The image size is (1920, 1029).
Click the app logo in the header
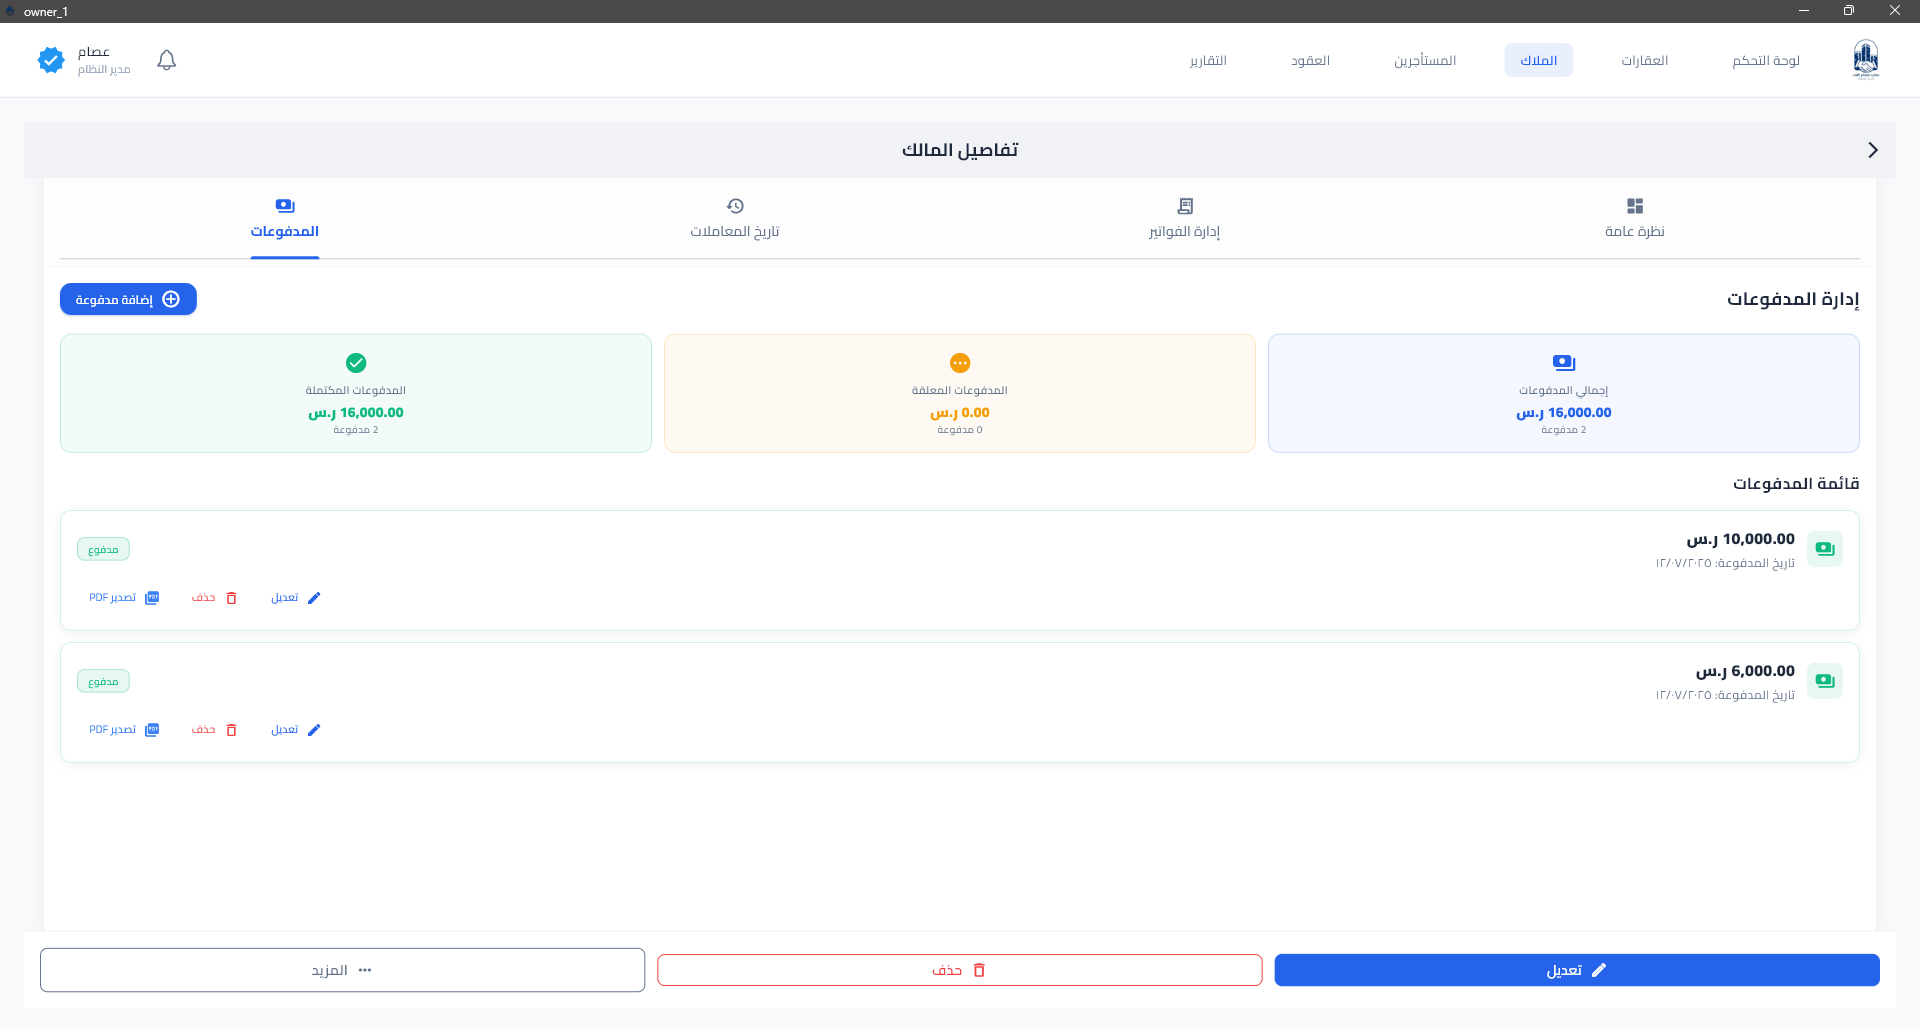tap(1865, 60)
